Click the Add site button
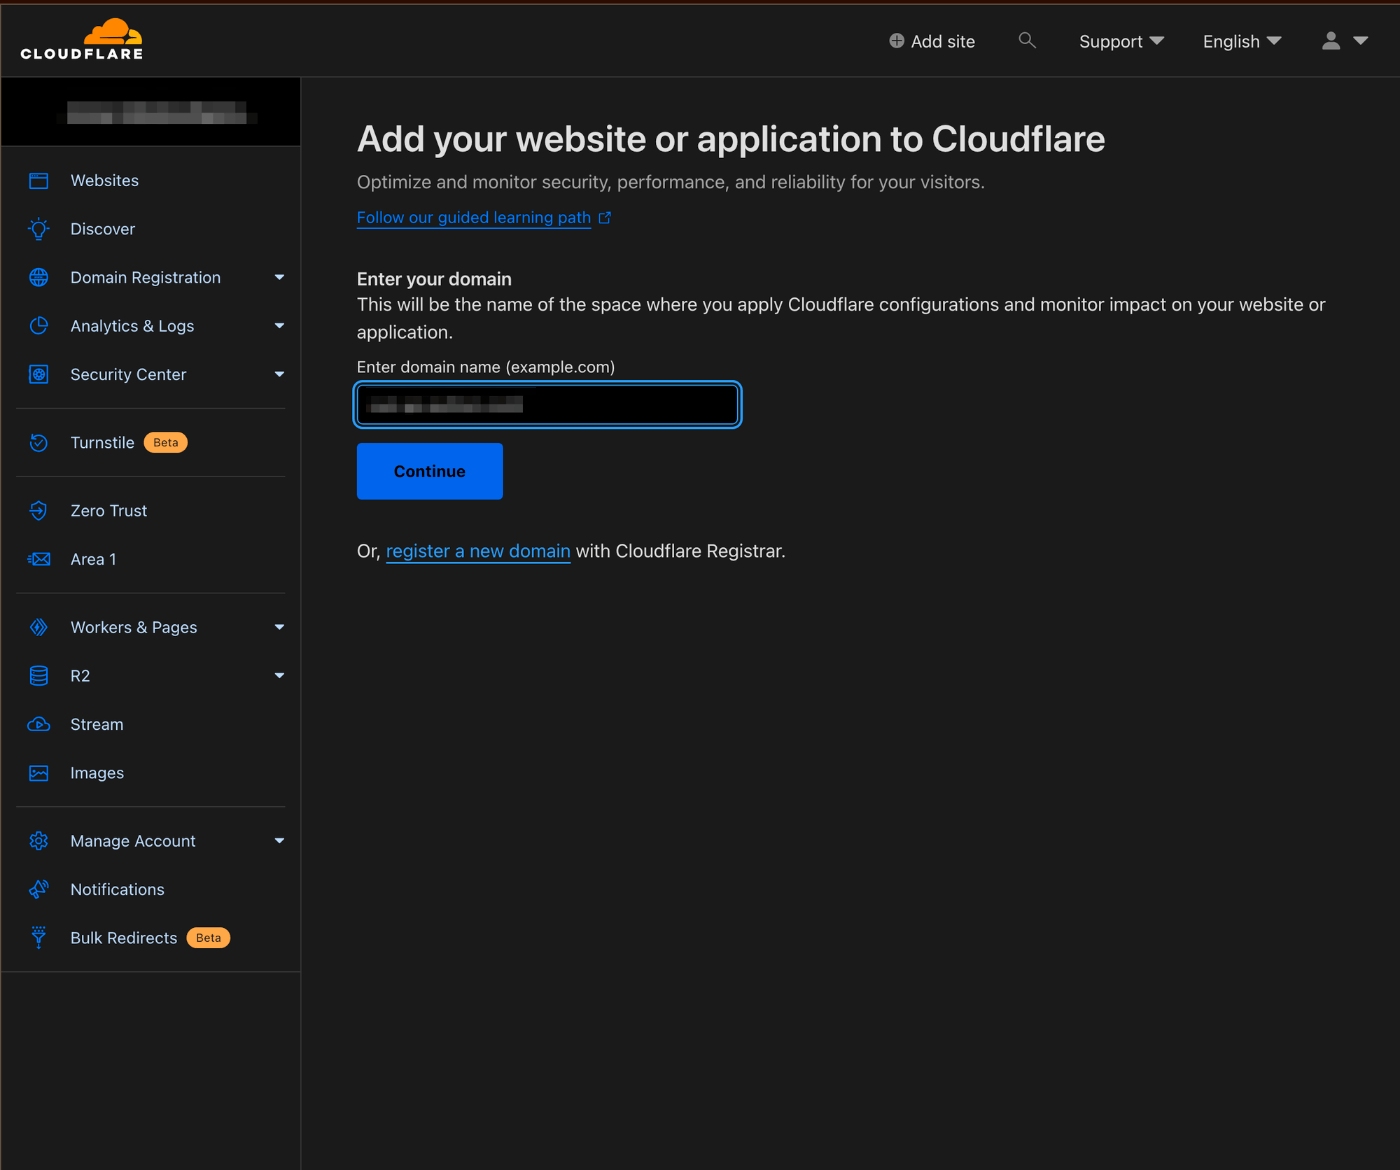Viewport: 1400px width, 1170px height. coord(932,41)
